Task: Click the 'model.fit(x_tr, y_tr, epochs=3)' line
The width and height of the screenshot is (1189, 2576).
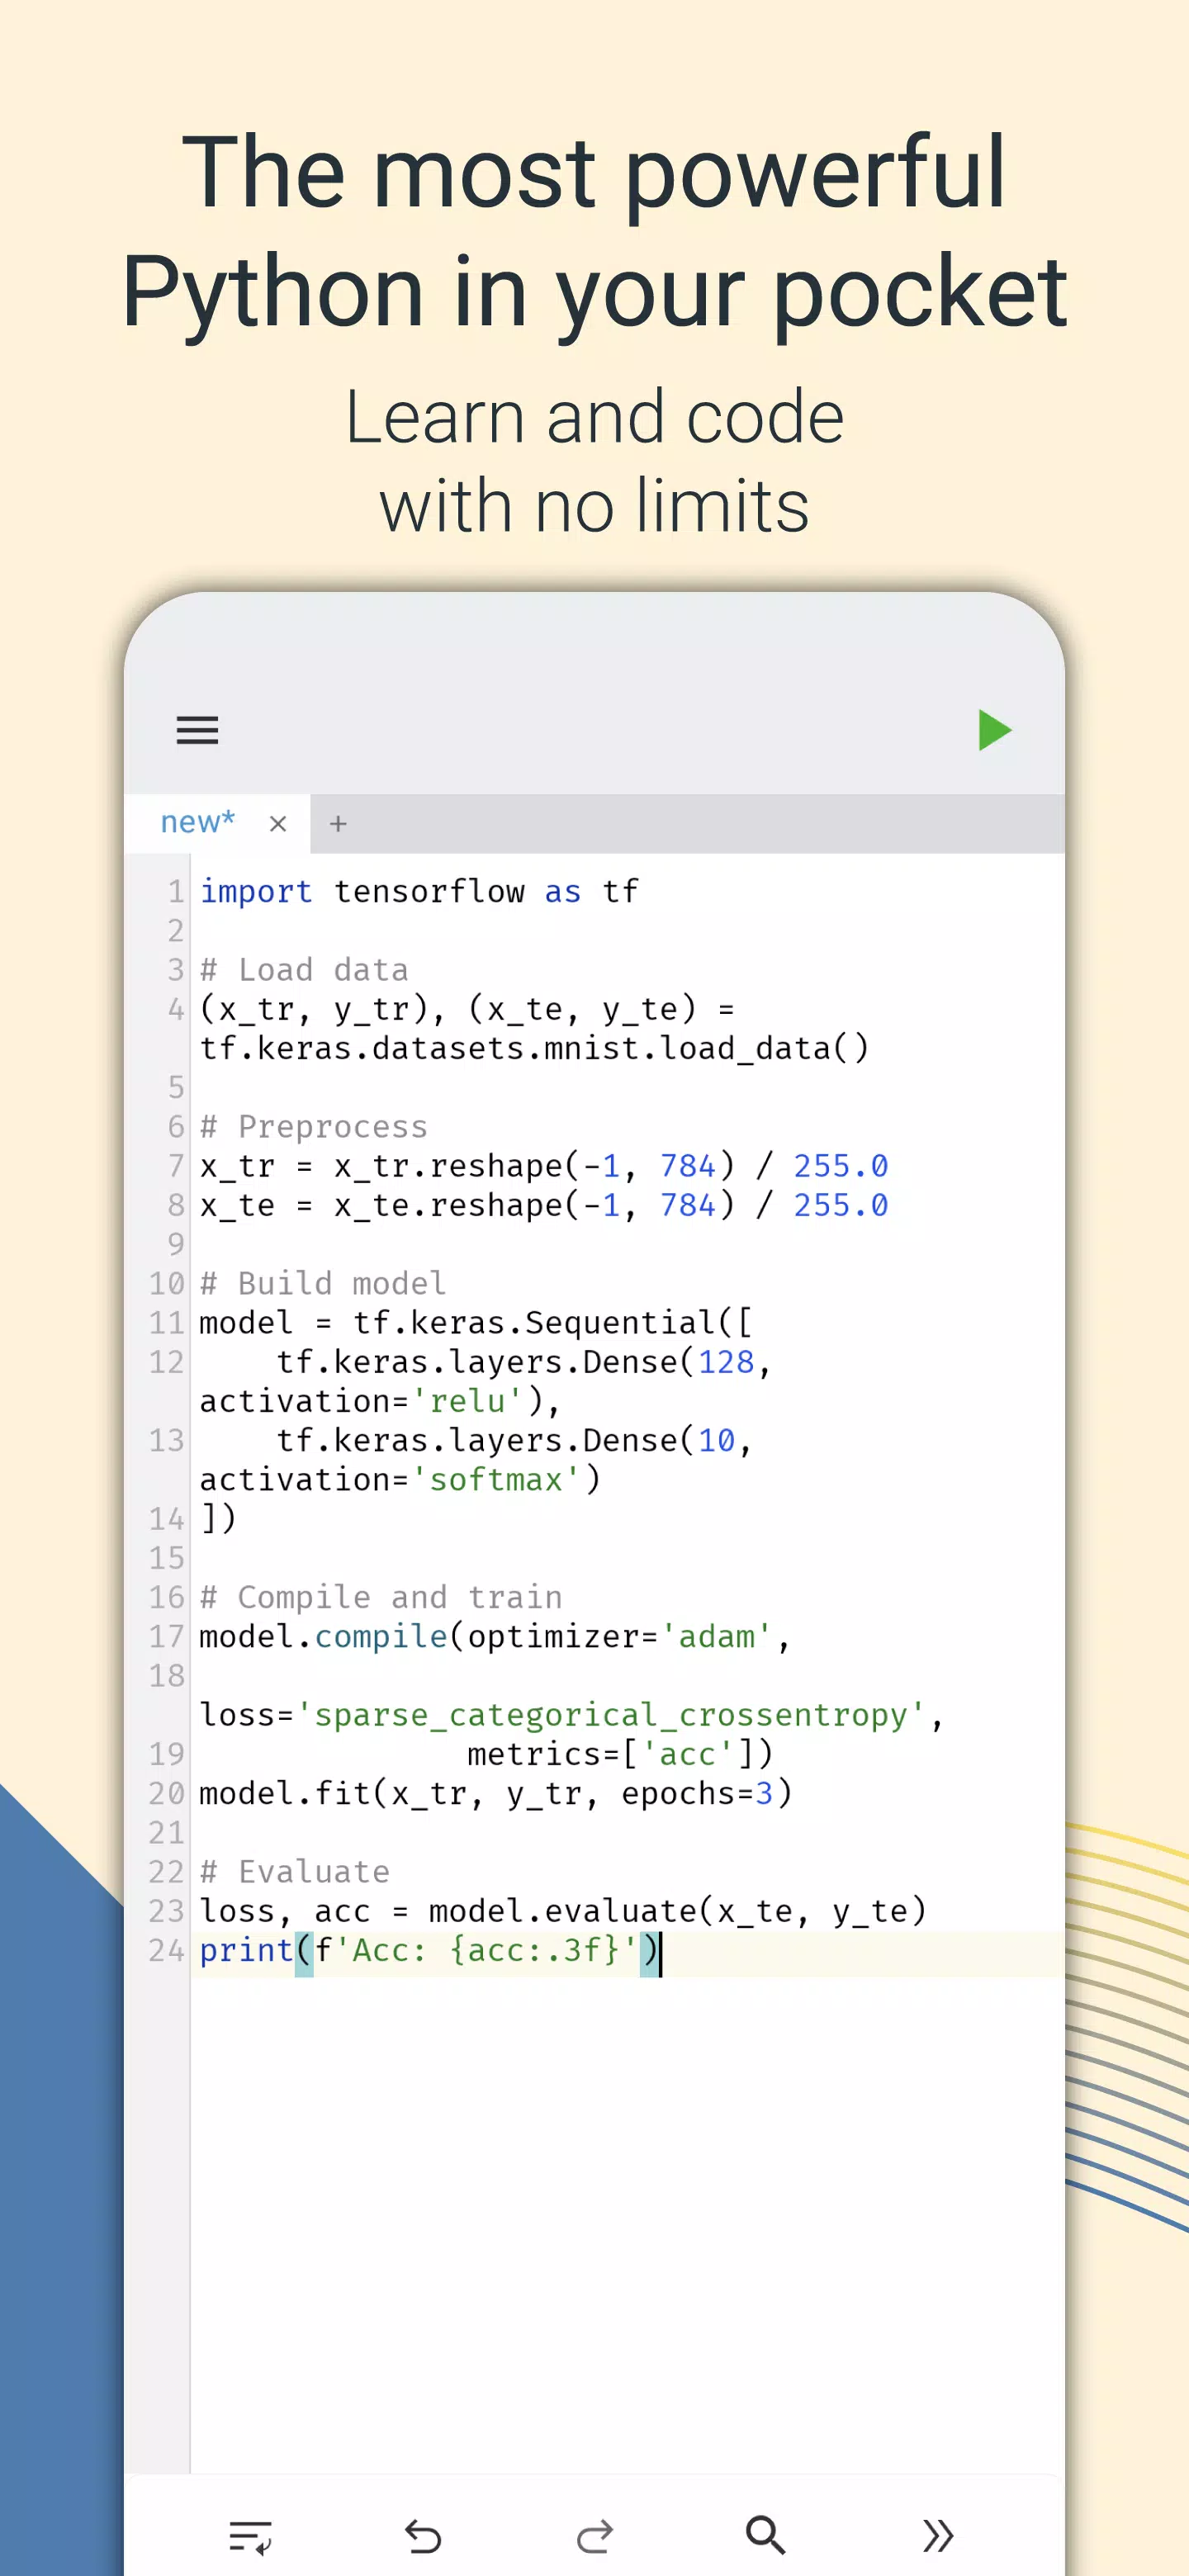Action: [x=495, y=1793]
